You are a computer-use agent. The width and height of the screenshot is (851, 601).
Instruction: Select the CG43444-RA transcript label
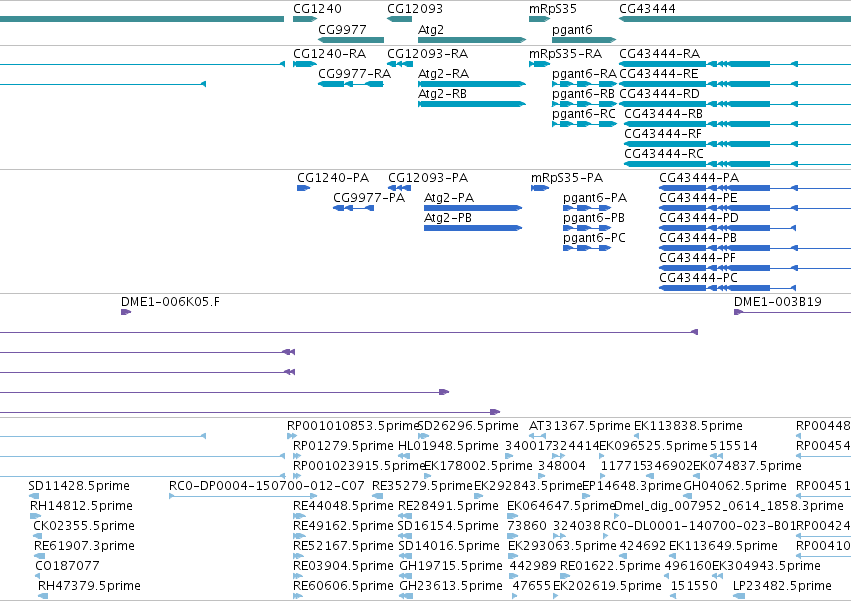click(x=659, y=54)
